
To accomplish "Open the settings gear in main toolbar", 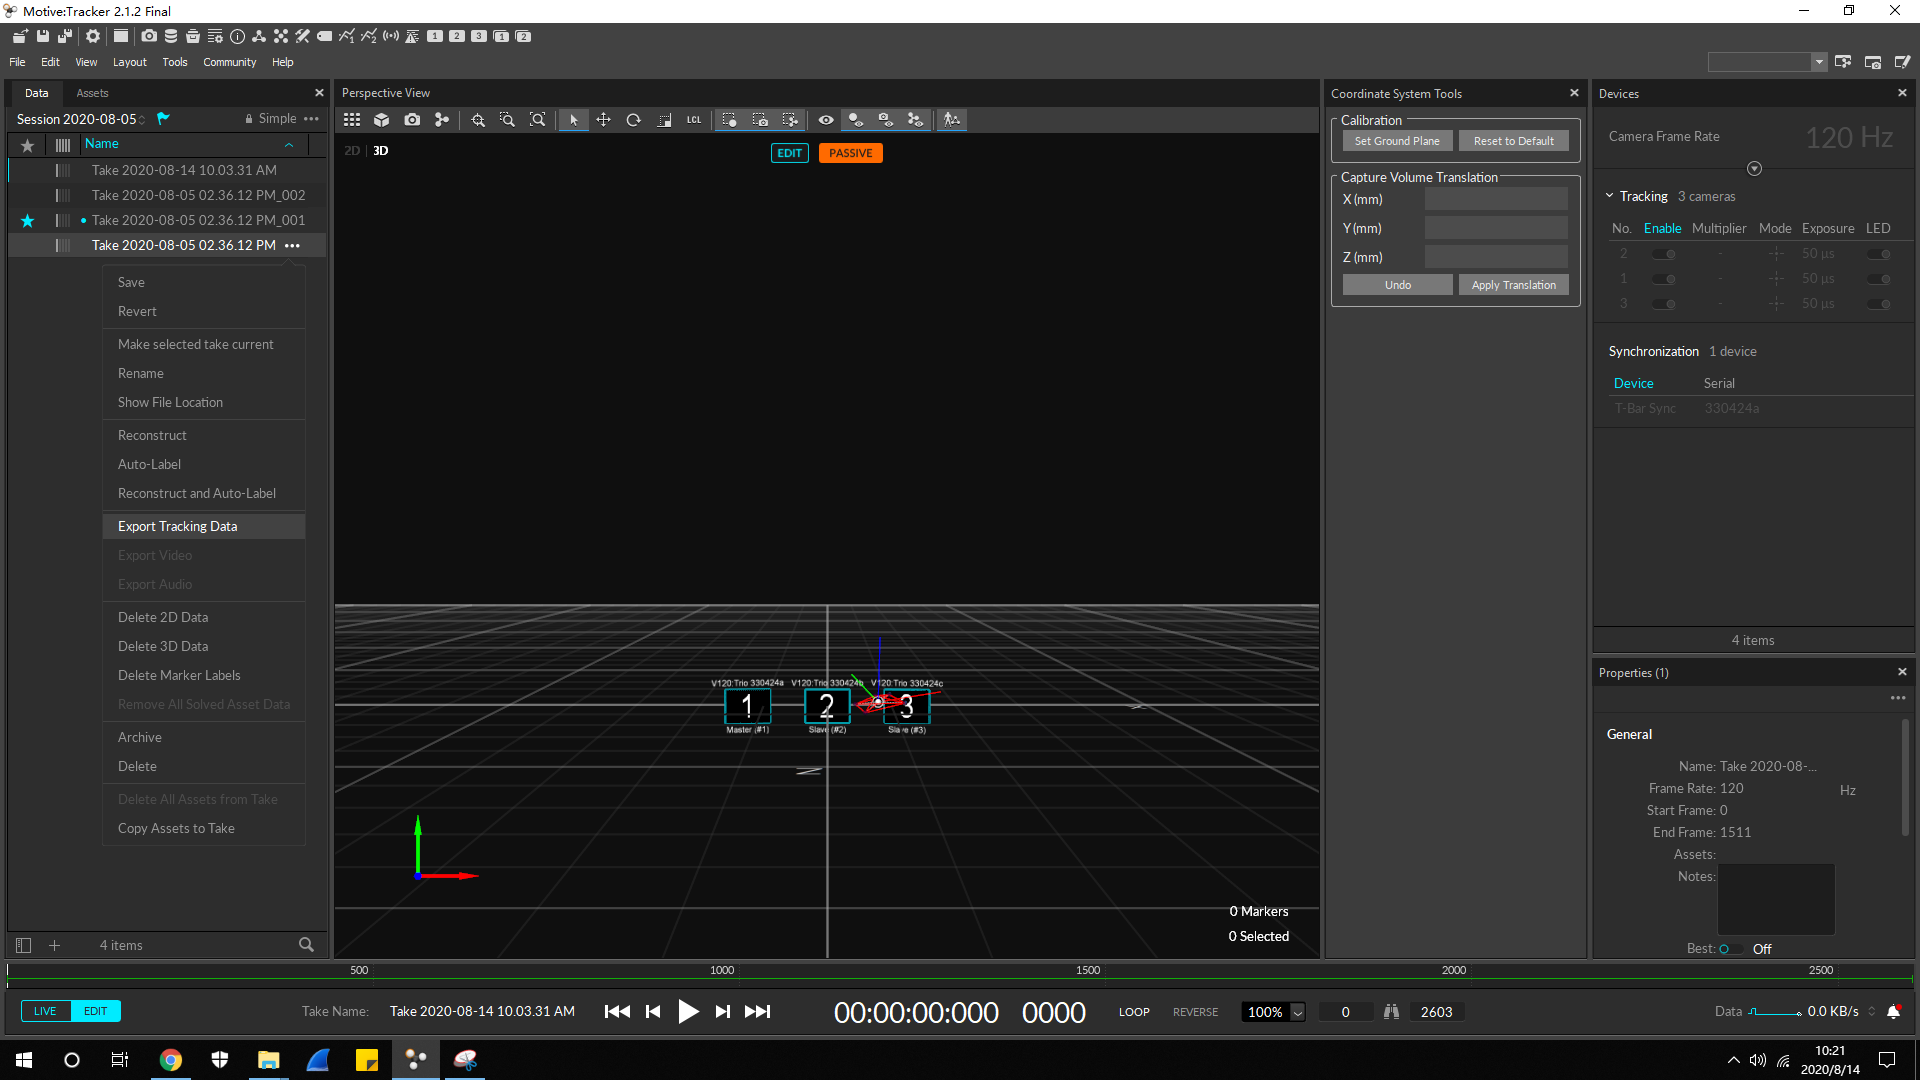I will click(93, 36).
